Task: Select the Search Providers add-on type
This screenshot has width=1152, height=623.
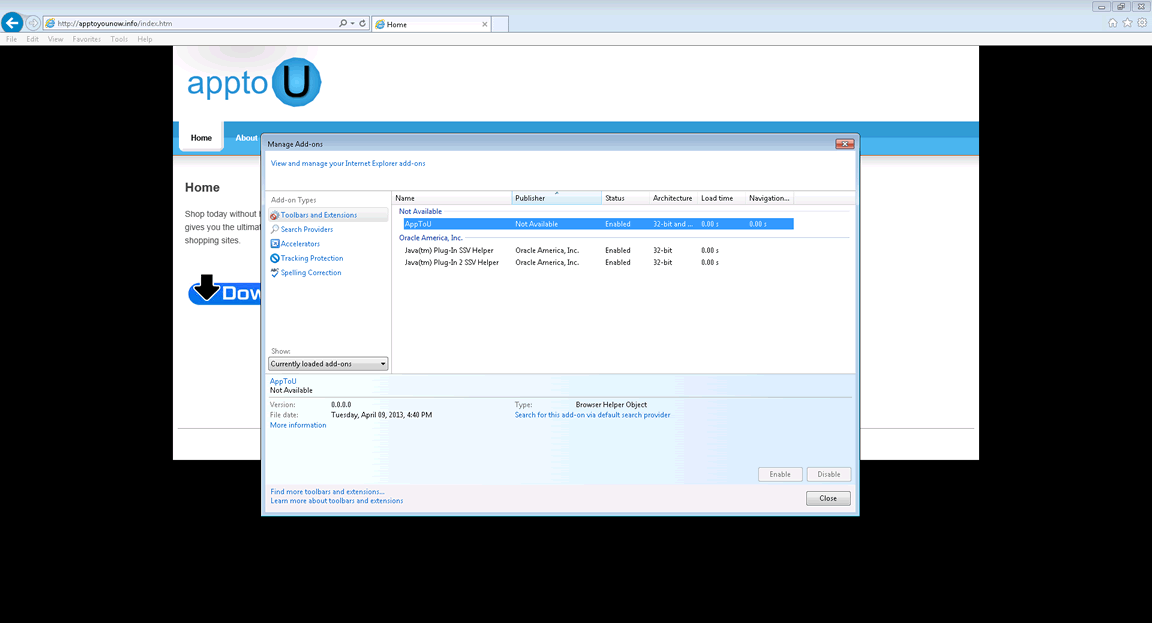Action: click(x=306, y=230)
